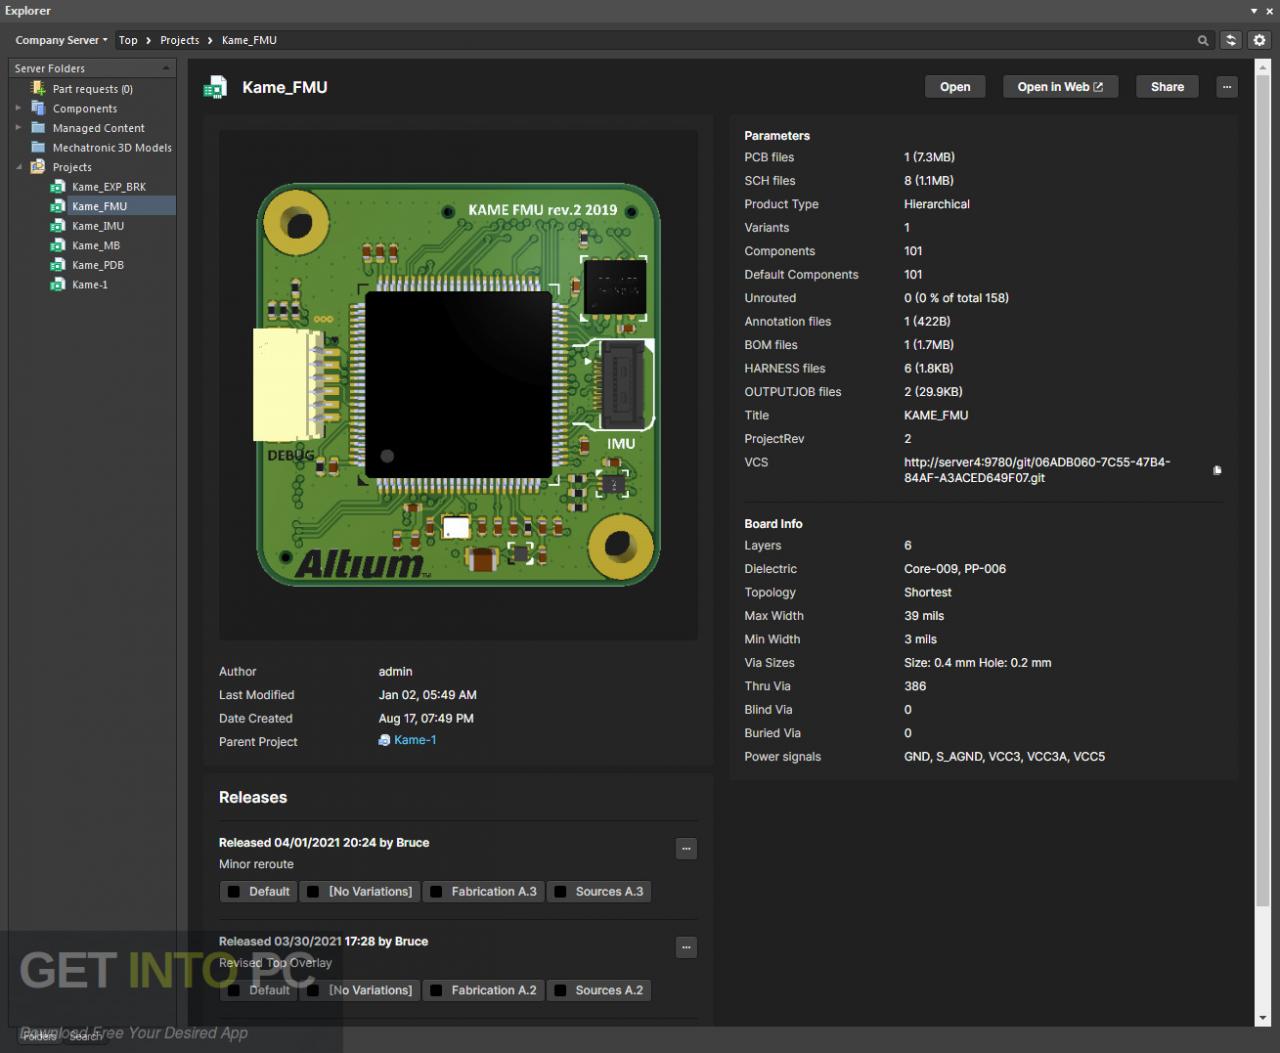This screenshot has height=1053, width=1280.
Task: Expand the Components folder tree arrow
Action: 18,108
